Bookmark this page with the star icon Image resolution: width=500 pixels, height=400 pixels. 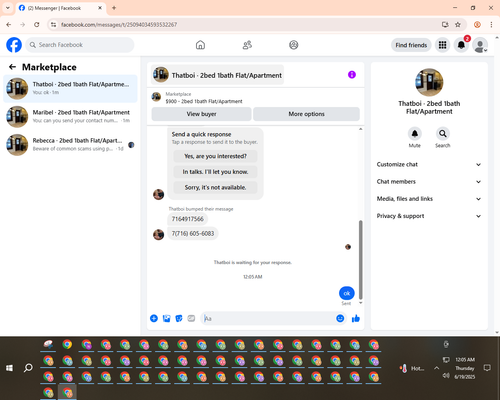(458, 24)
